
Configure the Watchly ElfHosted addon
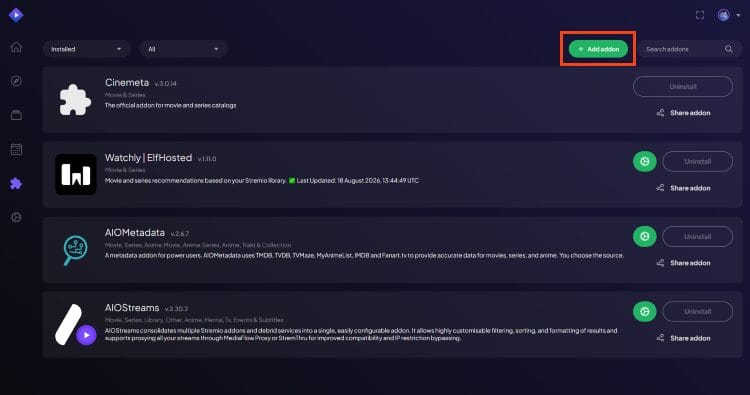pyautogui.click(x=645, y=161)
